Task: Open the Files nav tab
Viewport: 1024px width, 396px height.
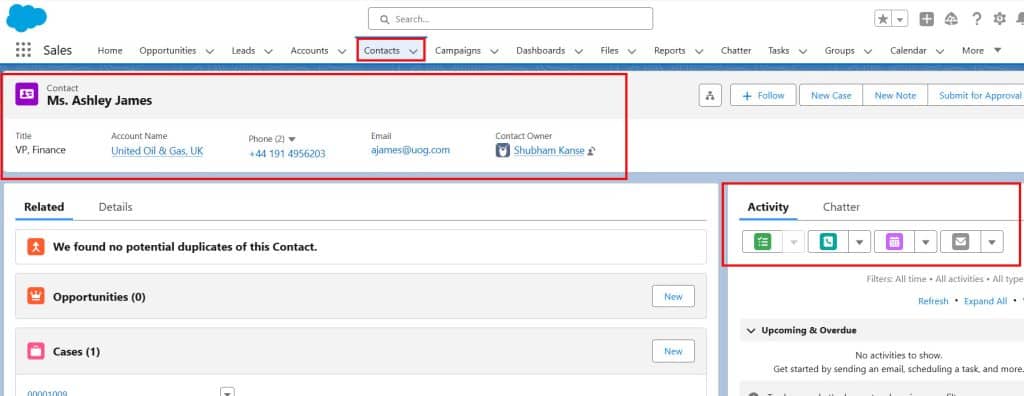Action: pyautogui.click(x=609, y=50)
